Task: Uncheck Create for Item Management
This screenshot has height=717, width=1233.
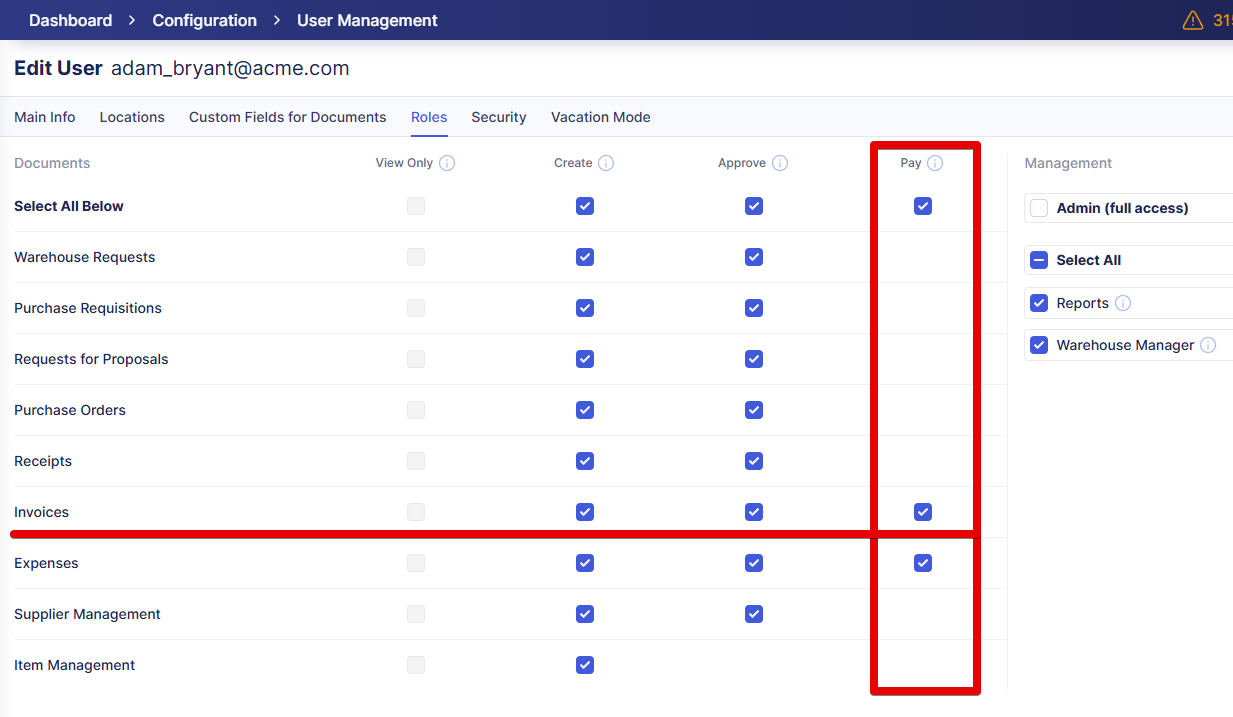Action: [585, 665]
